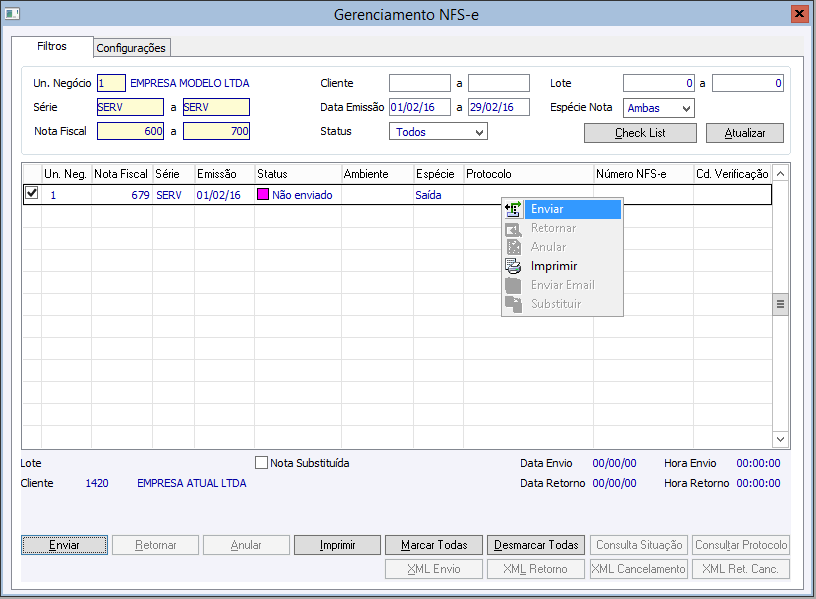Click the EMPRESA ATUAL LTDA client name
The width and height of the screenshot is (816, 599).
[192, 483]
